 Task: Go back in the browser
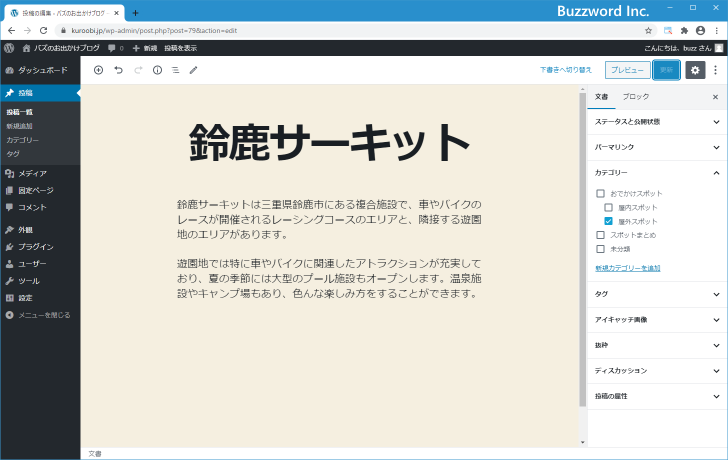coord(12,31)
